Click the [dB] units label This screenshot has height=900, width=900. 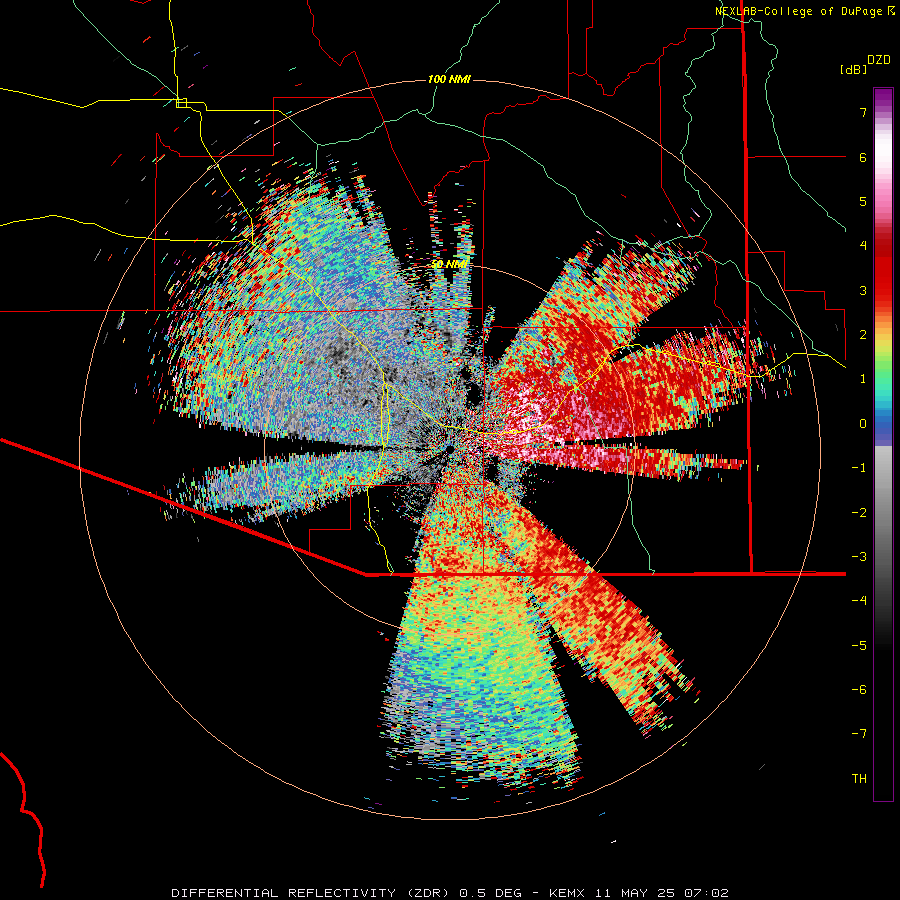pyautogui.click(x=853, y=69)
